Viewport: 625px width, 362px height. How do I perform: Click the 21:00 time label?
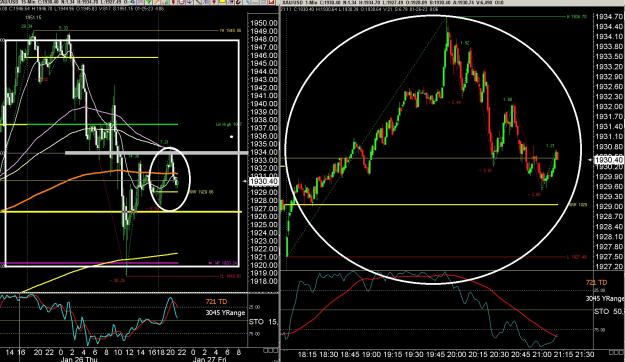542,354
